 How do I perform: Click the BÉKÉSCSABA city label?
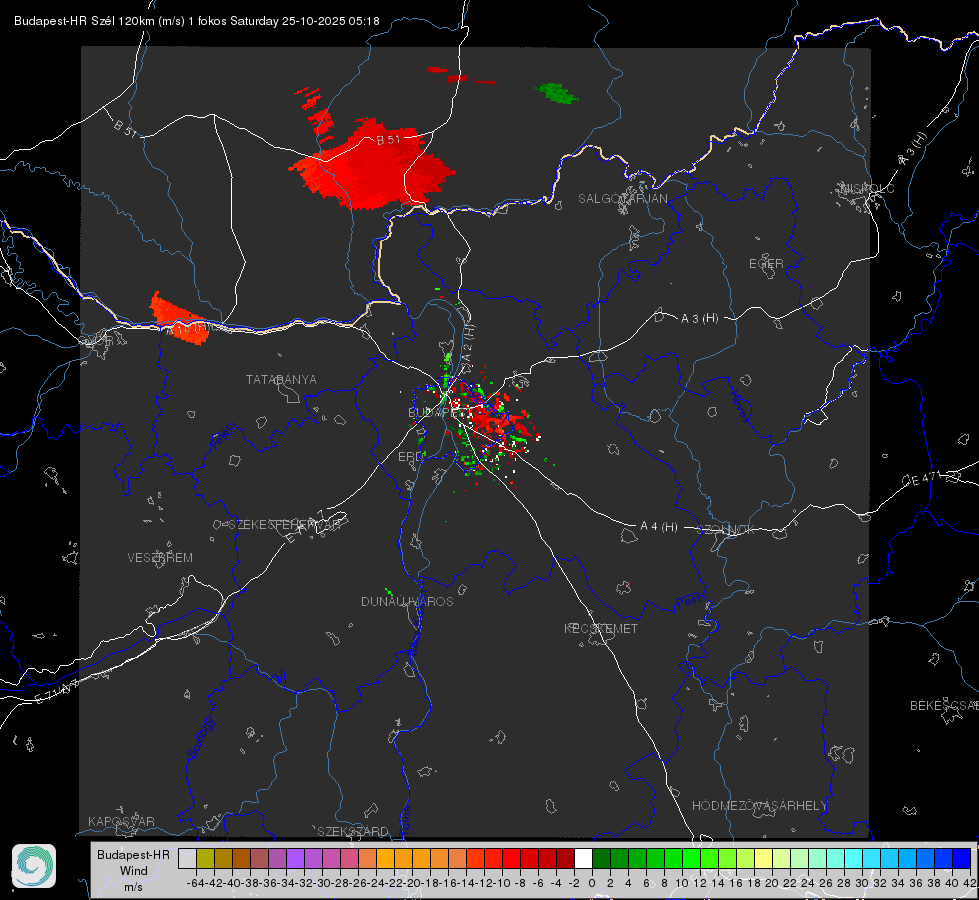click(944, 706)
